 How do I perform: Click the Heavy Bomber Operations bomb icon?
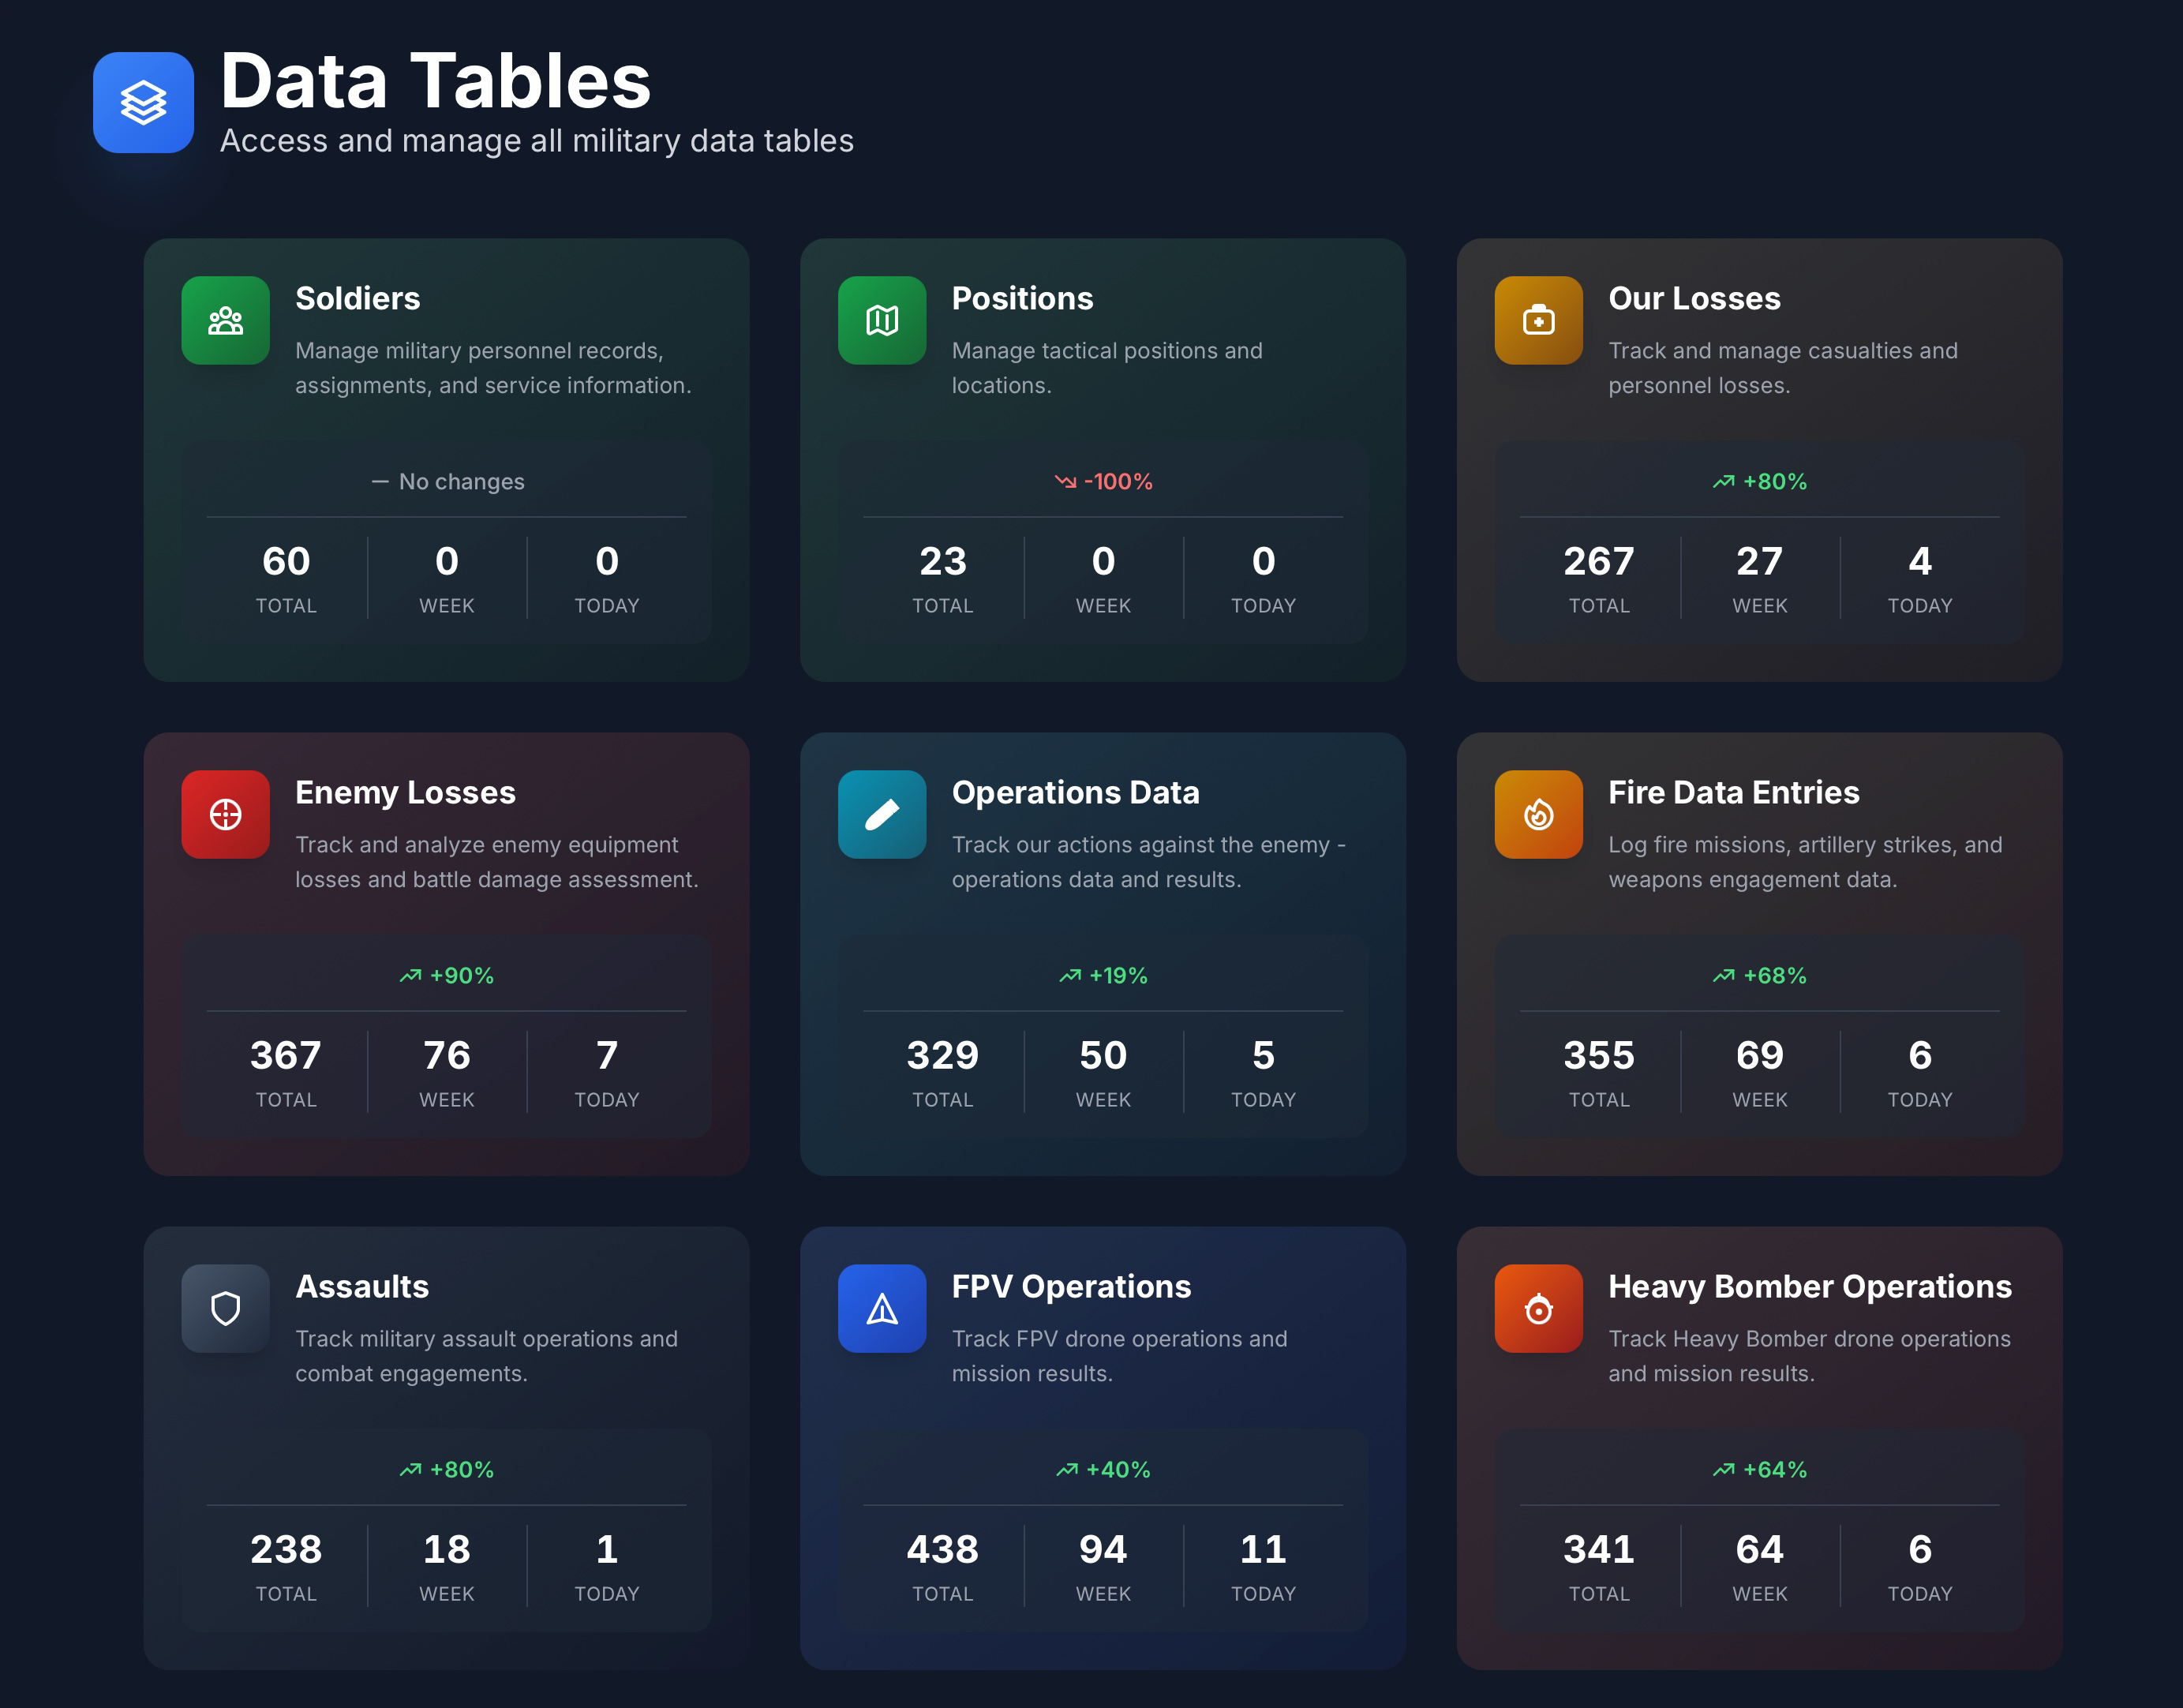[x=1538, y=1308]
